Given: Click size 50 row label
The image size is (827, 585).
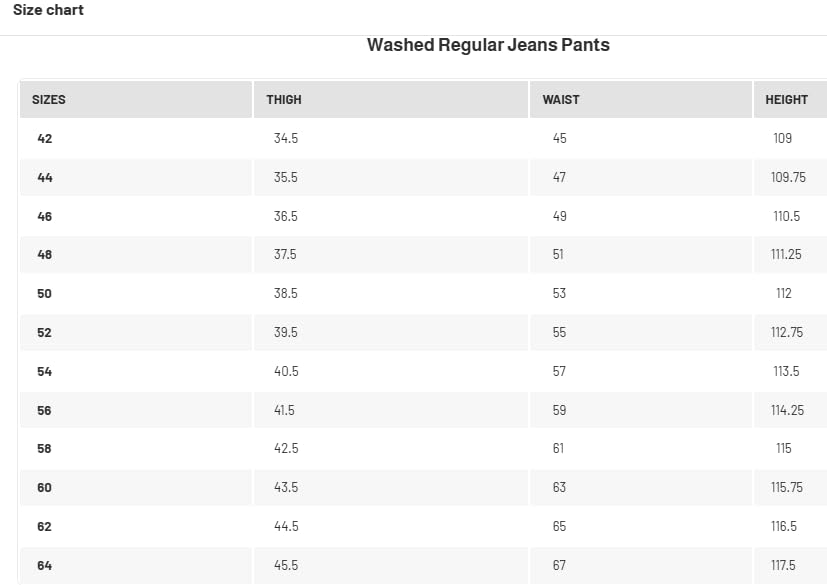Looking at the screenshot, I should pos(45,294).
